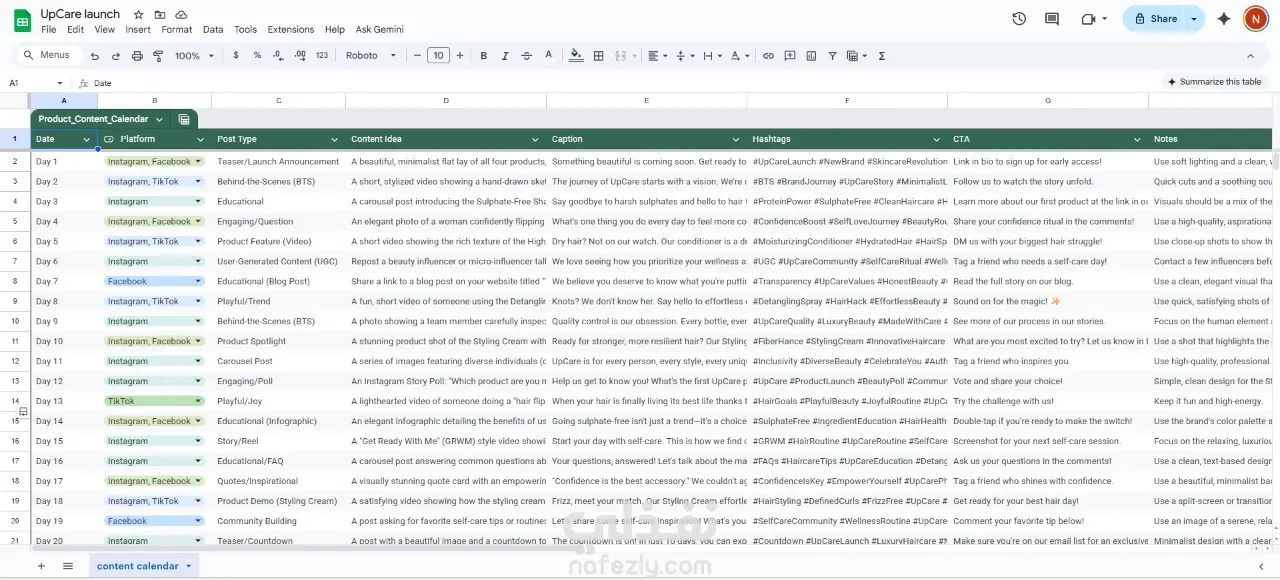Create a filter
This screenshot has height=580, width=1280.
pos(832,56)
